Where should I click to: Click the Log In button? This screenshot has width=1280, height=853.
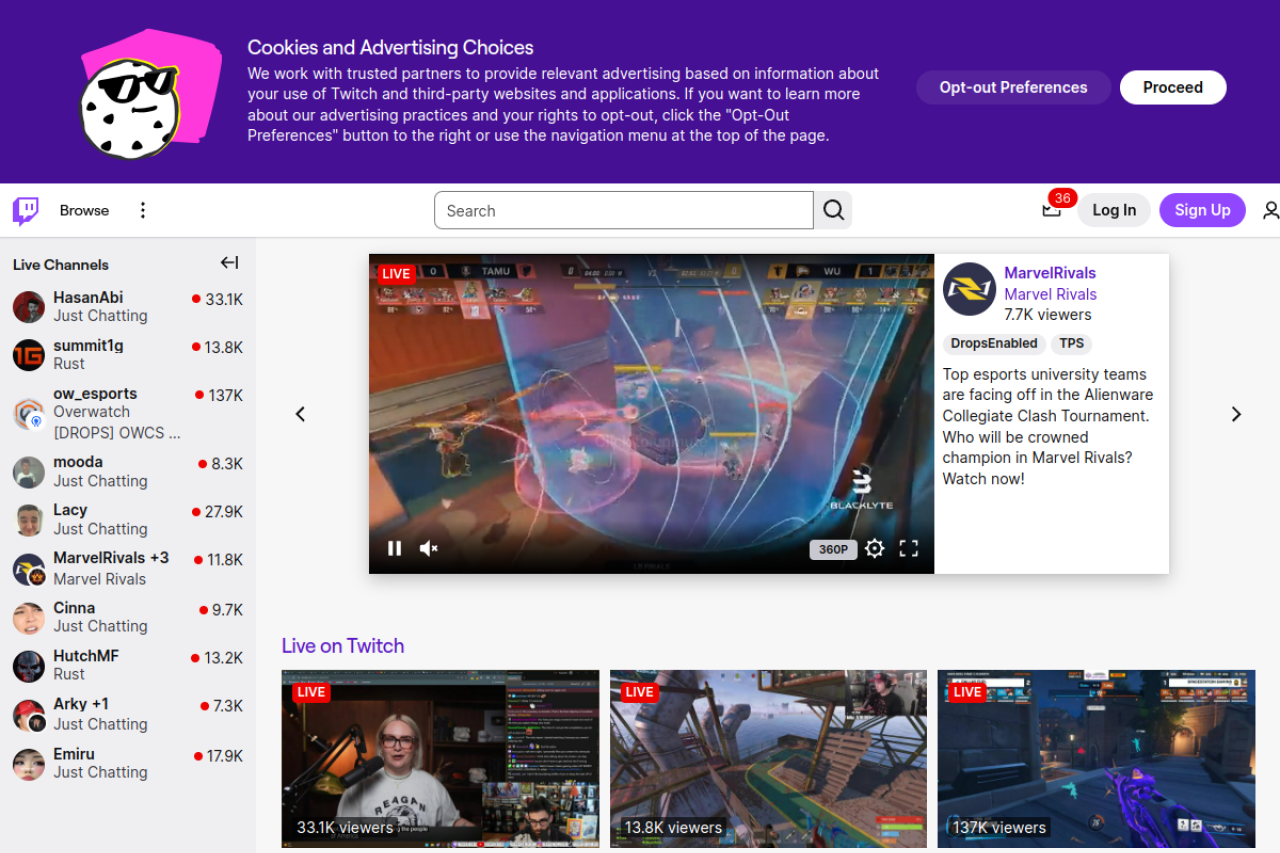pyautogui.click(x=1113, y=210)
